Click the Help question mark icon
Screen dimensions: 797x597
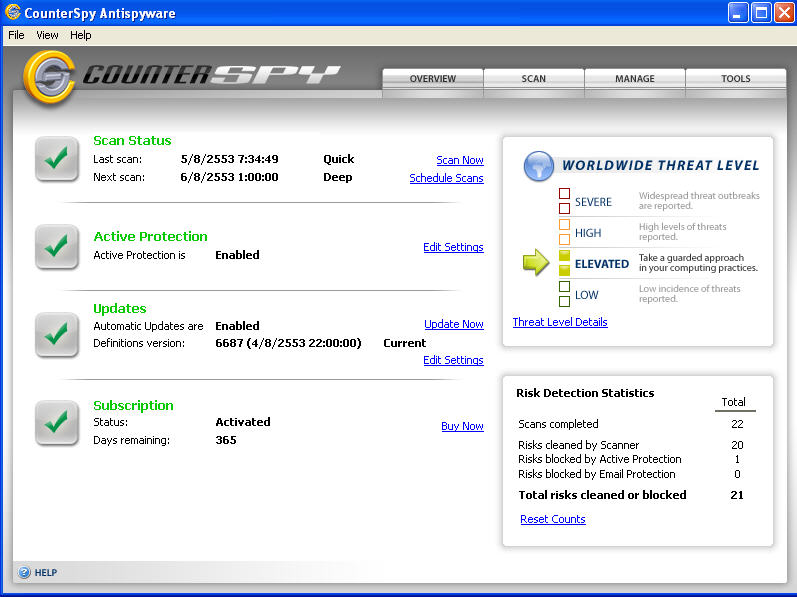point(24,573)
